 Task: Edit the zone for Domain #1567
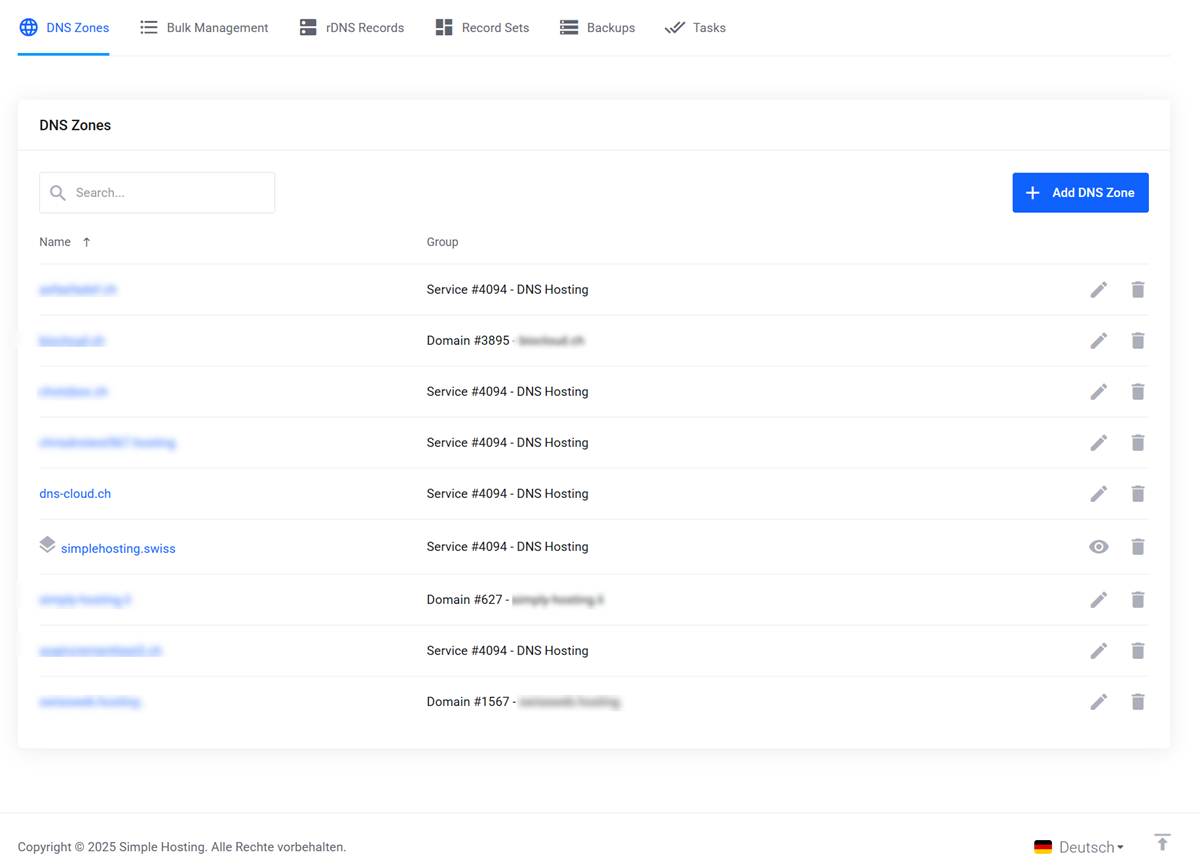click(1098, 701)
